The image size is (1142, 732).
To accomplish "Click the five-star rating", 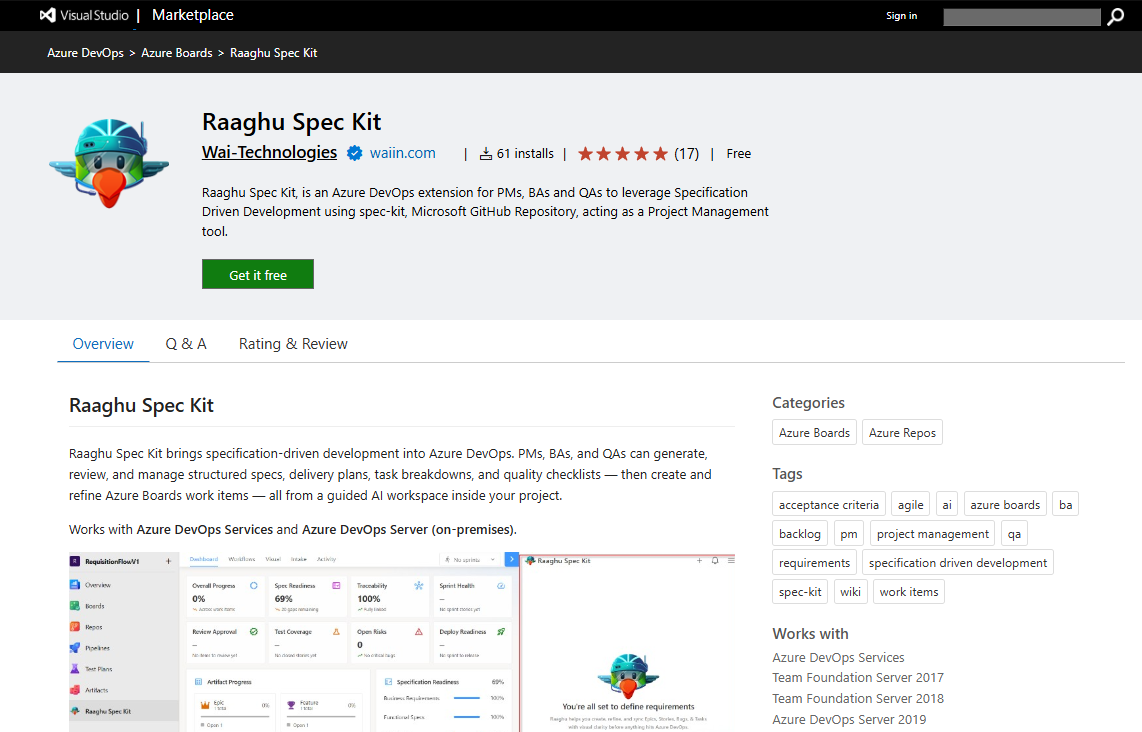I will point(623,154).
